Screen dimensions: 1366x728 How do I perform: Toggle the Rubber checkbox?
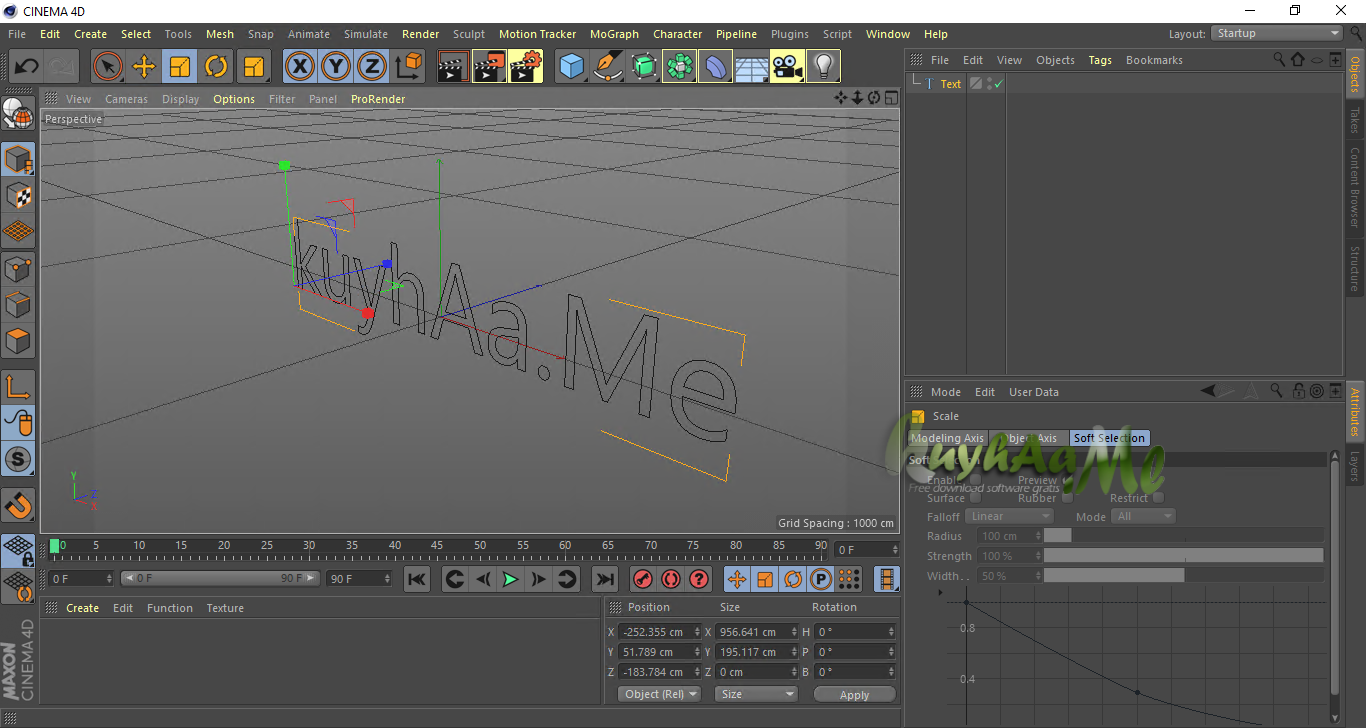click(1067, 497)
